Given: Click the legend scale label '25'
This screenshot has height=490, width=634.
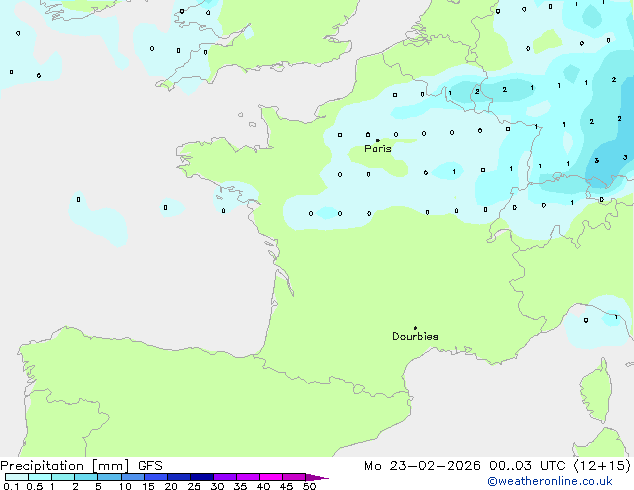Looking at the screenshot, I should pos(194,486).
